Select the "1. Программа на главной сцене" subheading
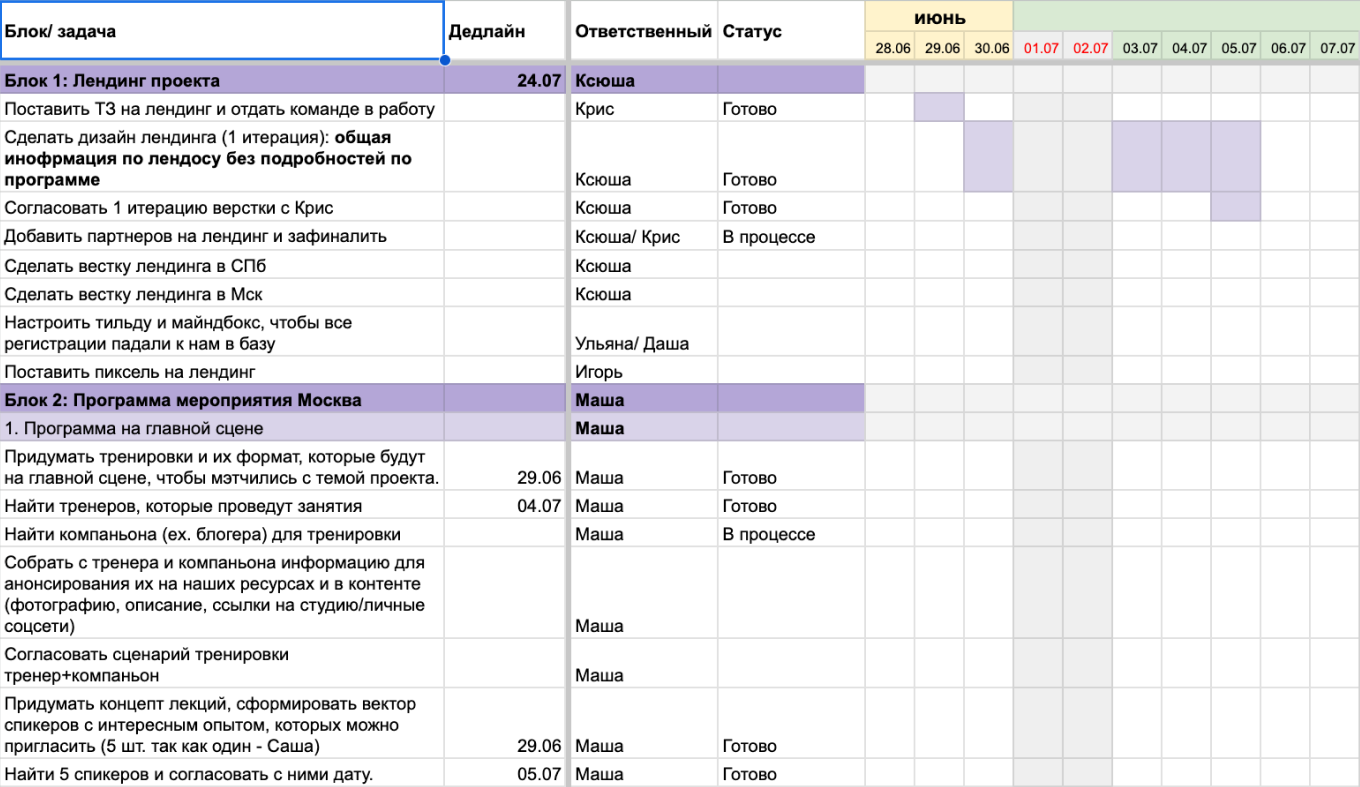This screenshot has height=787, width=1360. tap(222, 428)
